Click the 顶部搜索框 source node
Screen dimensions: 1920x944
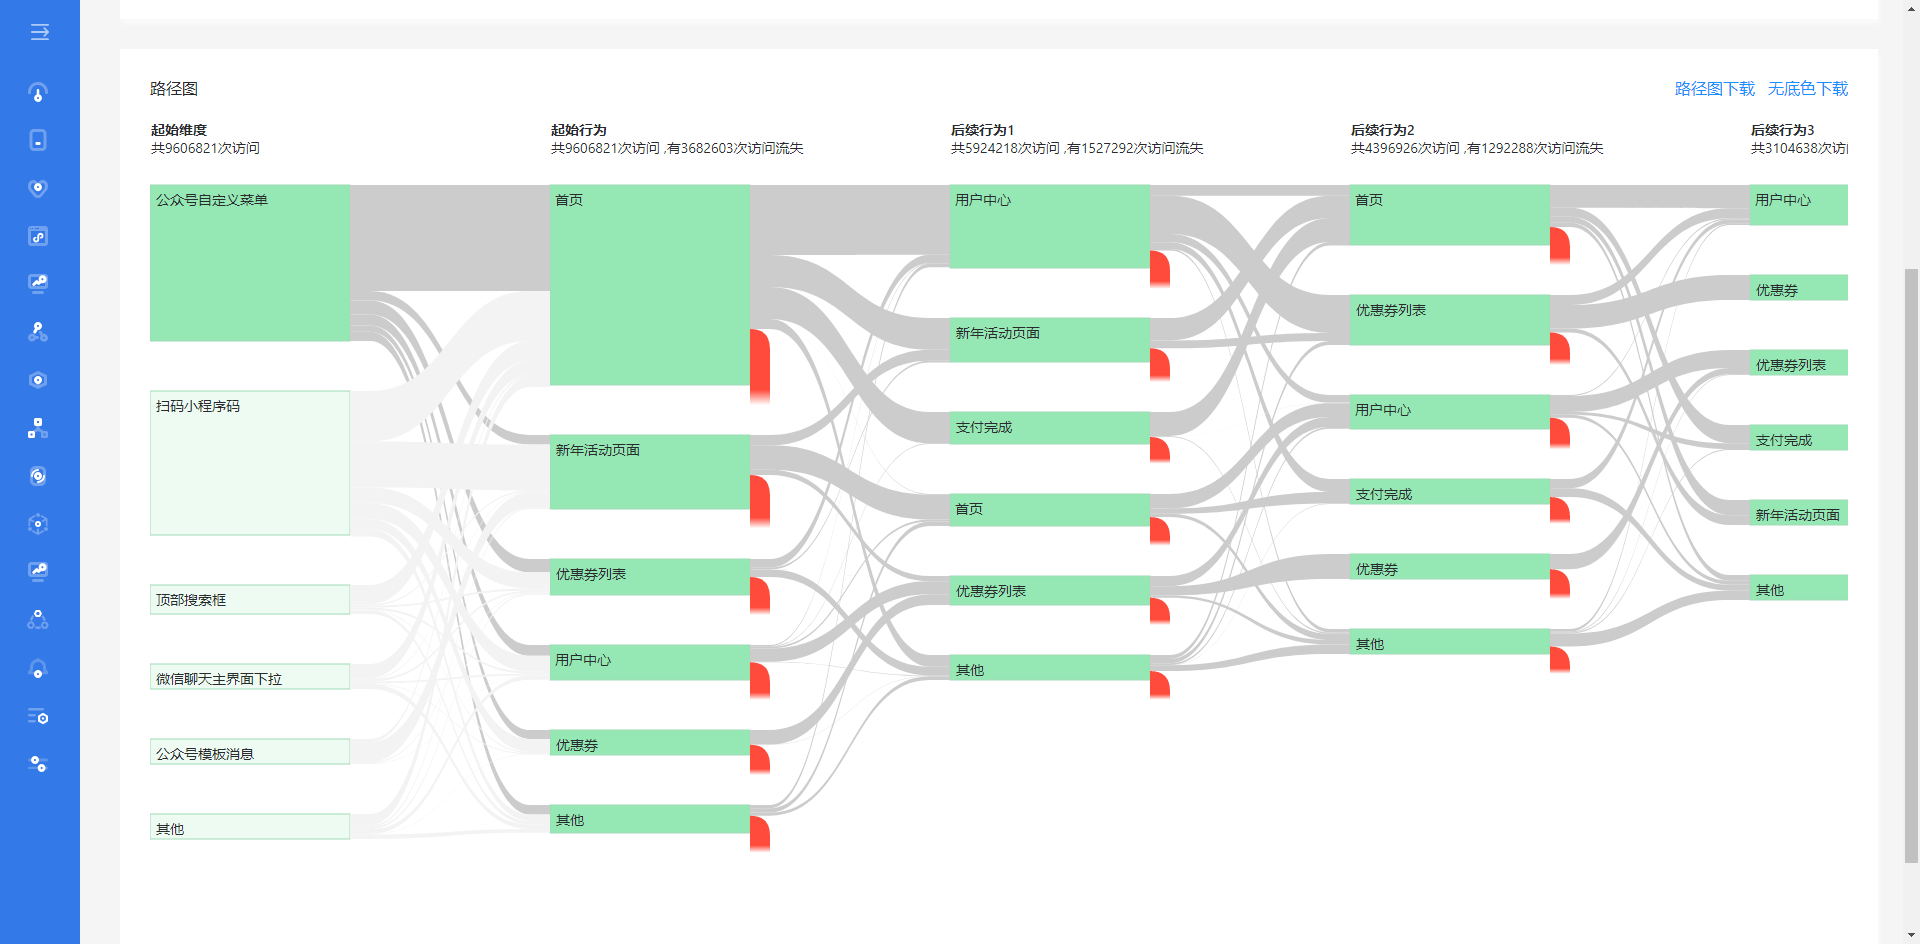(250, 599)
